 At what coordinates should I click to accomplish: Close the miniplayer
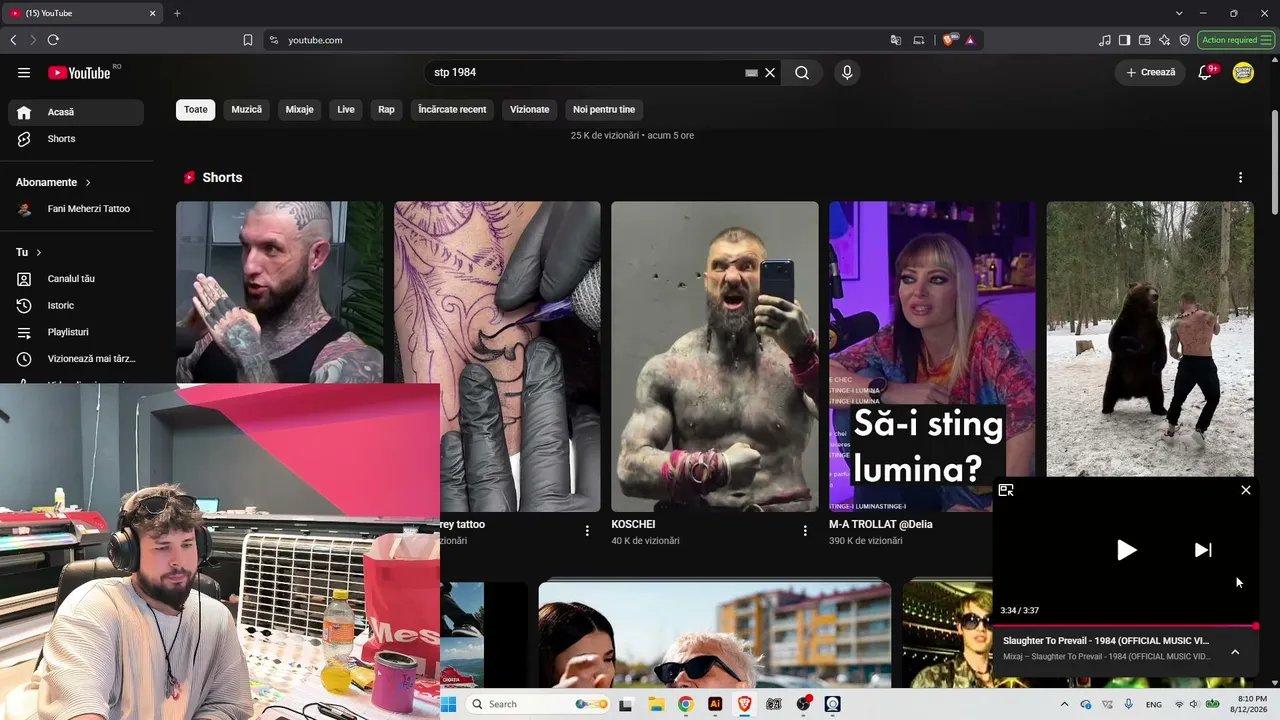tap(1246, 490)
